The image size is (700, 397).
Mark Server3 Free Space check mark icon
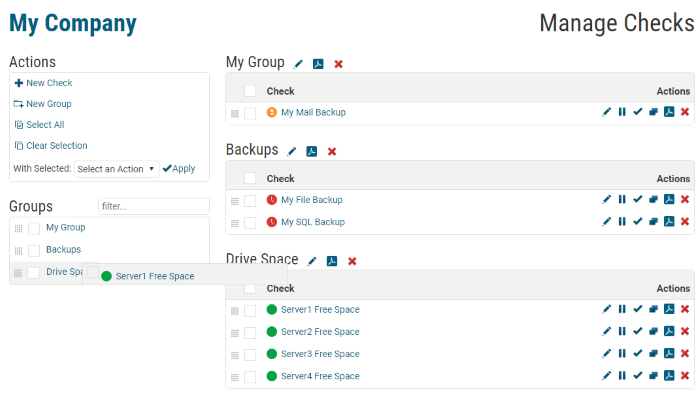638,354
